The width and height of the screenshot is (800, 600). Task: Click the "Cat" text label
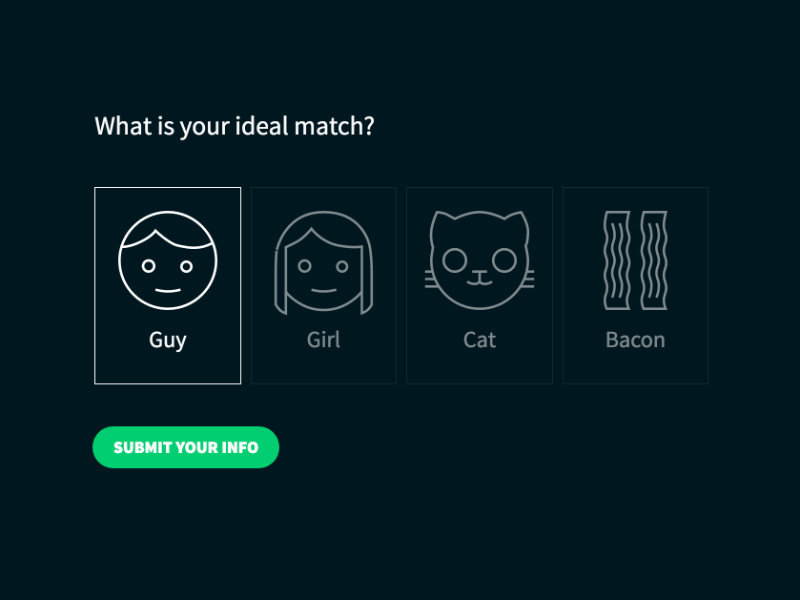click(479, 340)
